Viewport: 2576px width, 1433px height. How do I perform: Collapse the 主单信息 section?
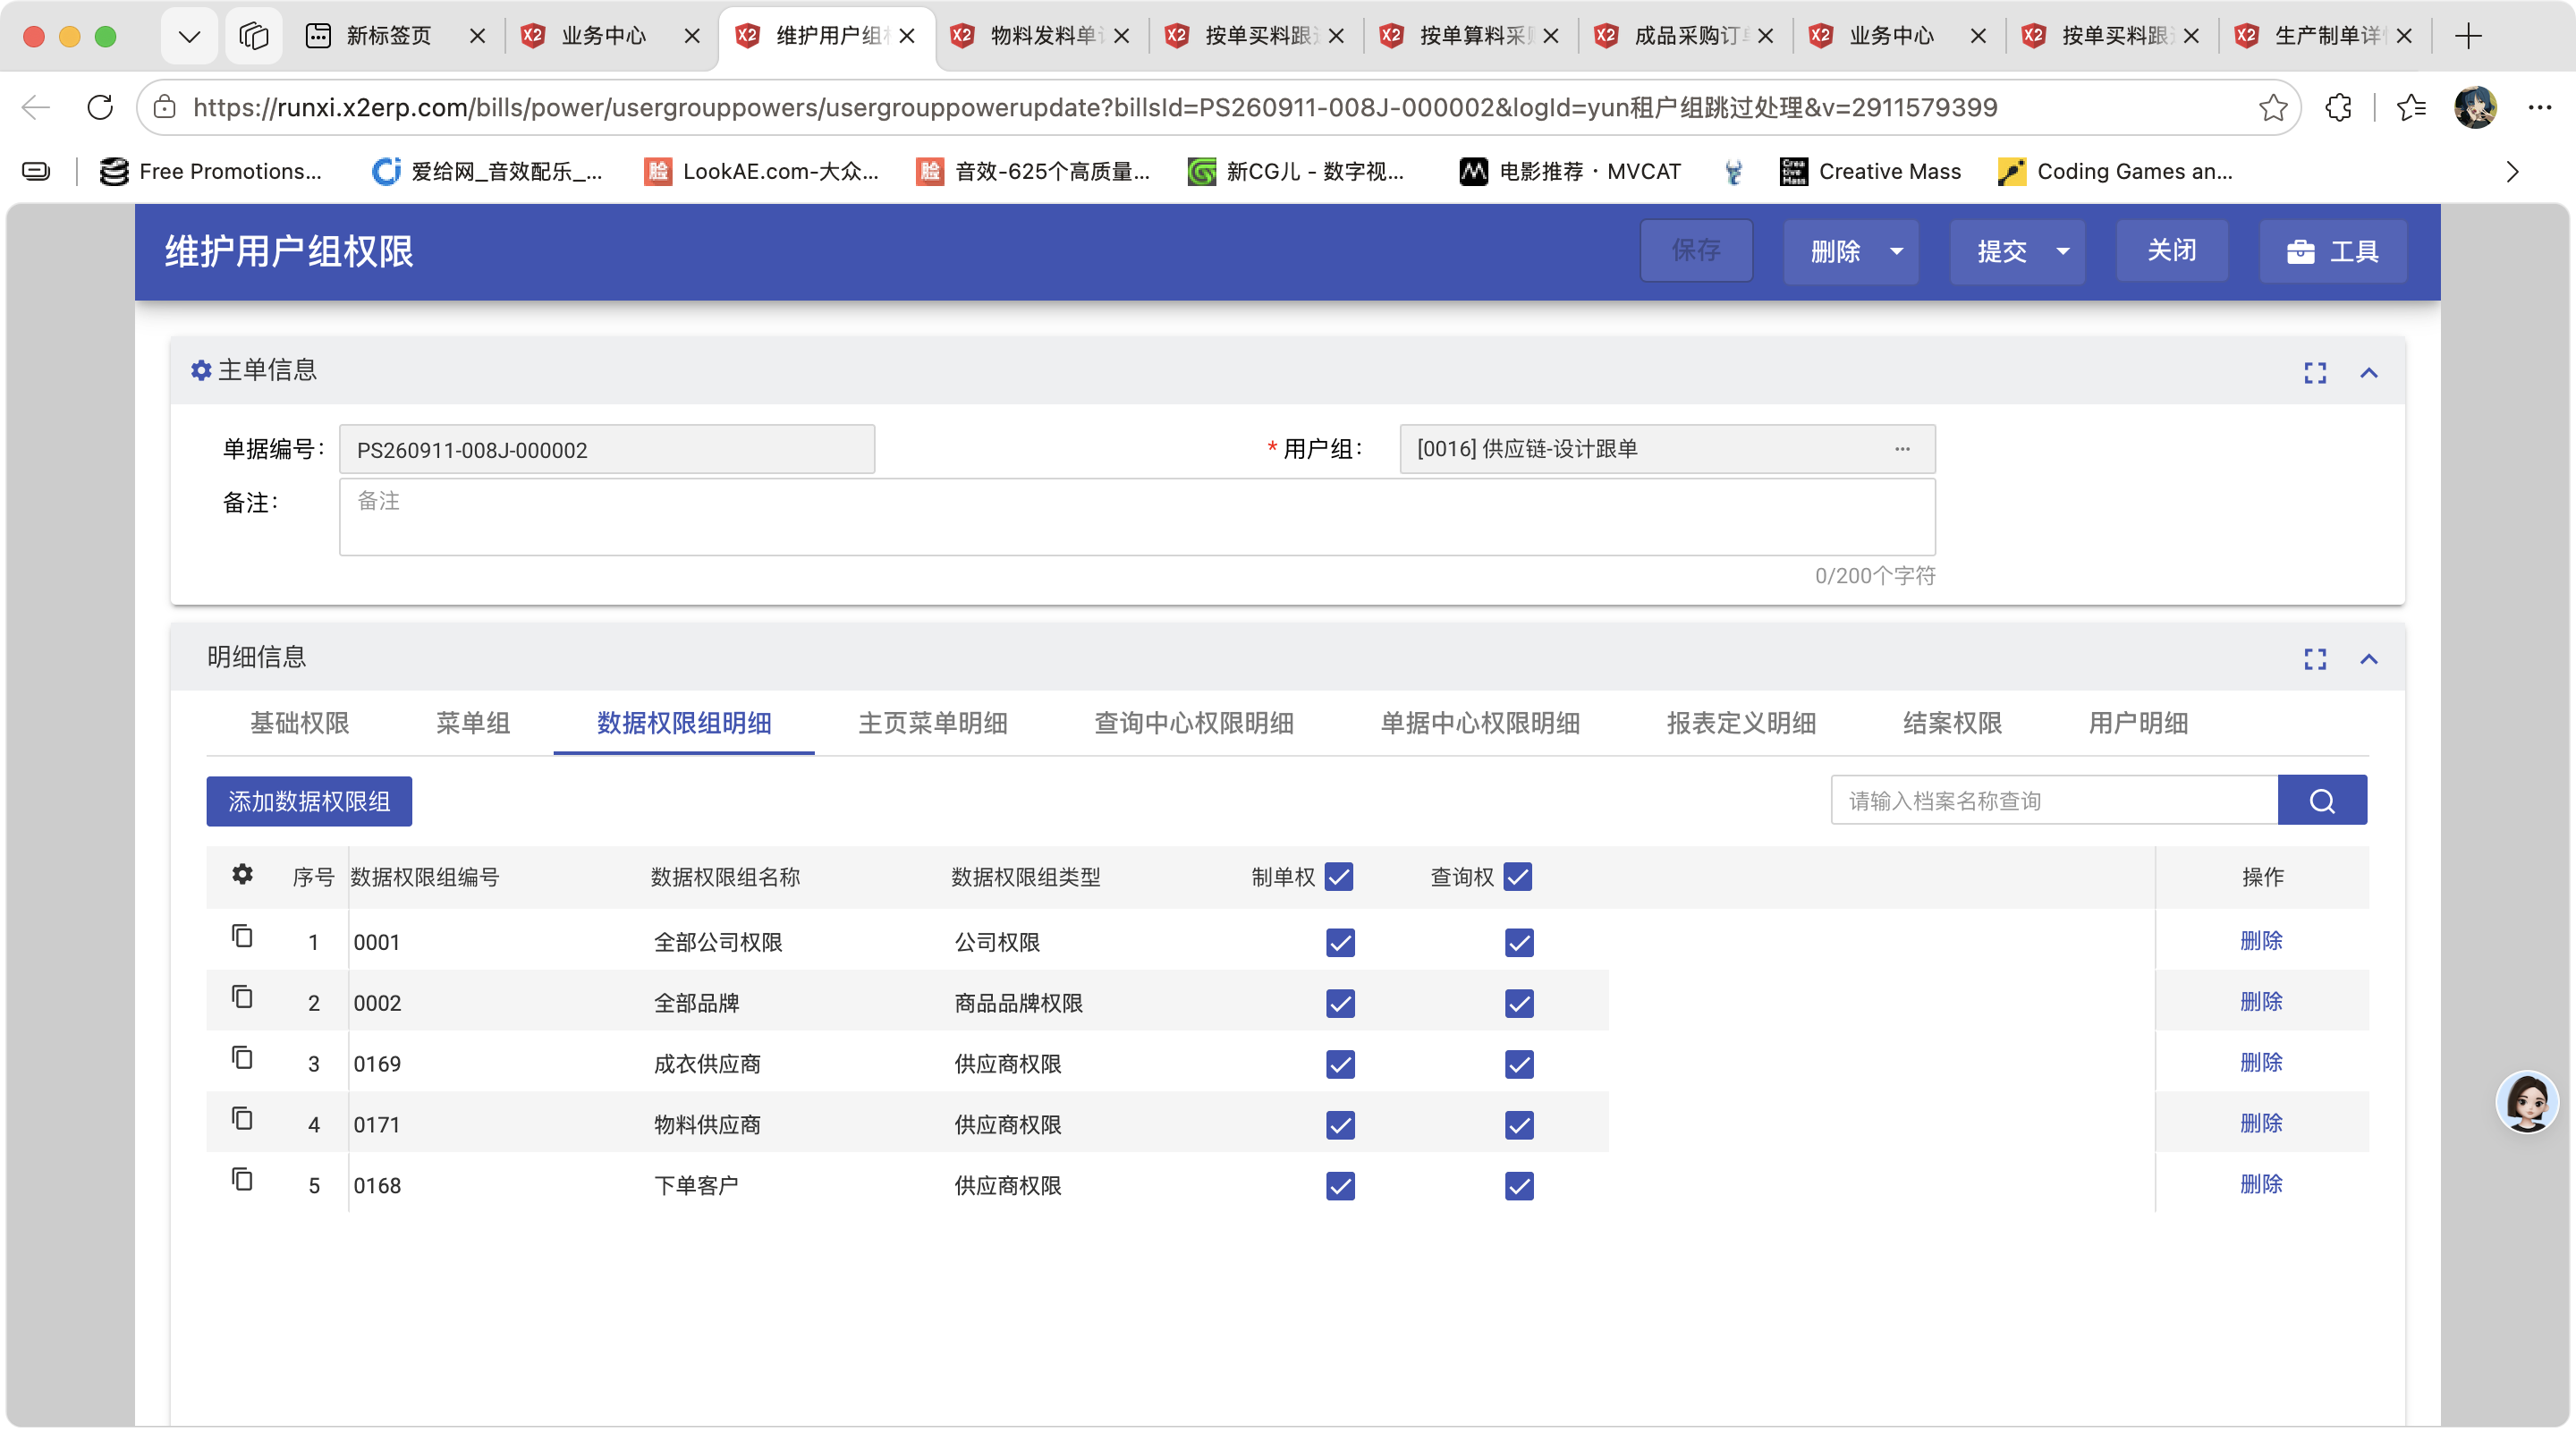[x=2369, y=373]
